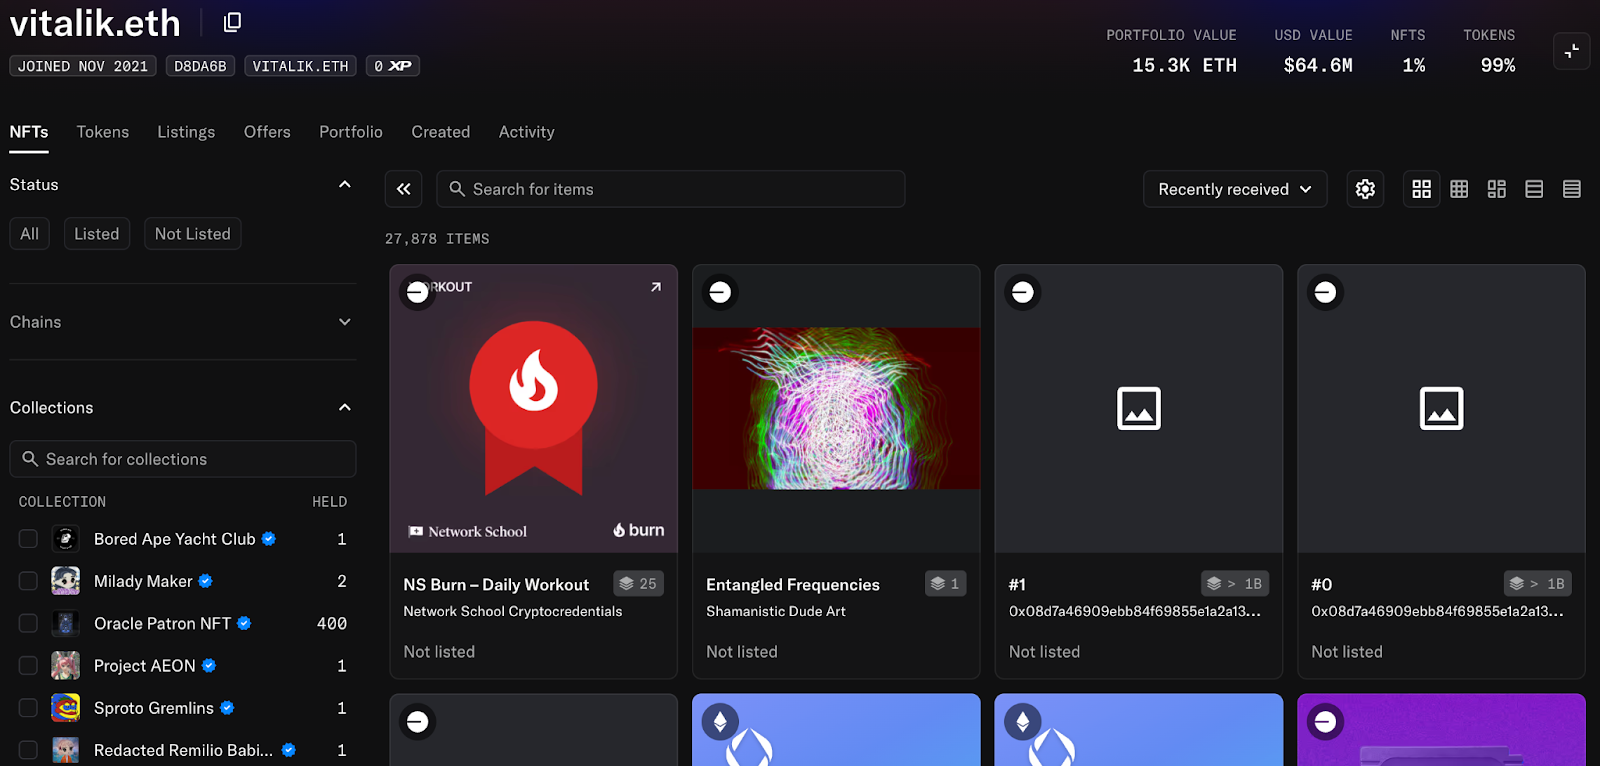Click quantity badge 1 on Entangled Frequencies

[944, 583]
